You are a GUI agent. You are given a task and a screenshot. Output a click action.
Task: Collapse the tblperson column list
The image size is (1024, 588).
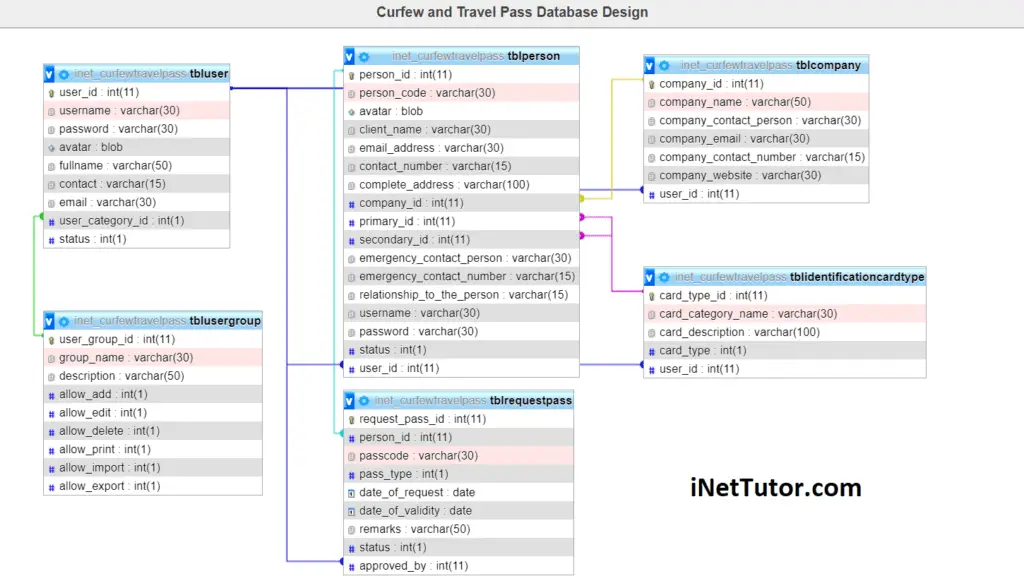tap(348, 56)
